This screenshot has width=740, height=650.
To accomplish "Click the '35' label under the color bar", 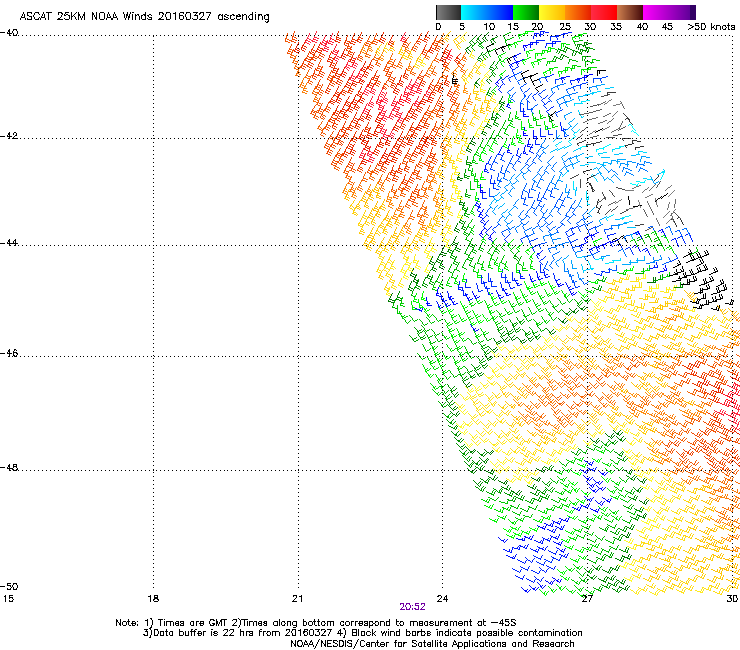I will tap(616, 27).
